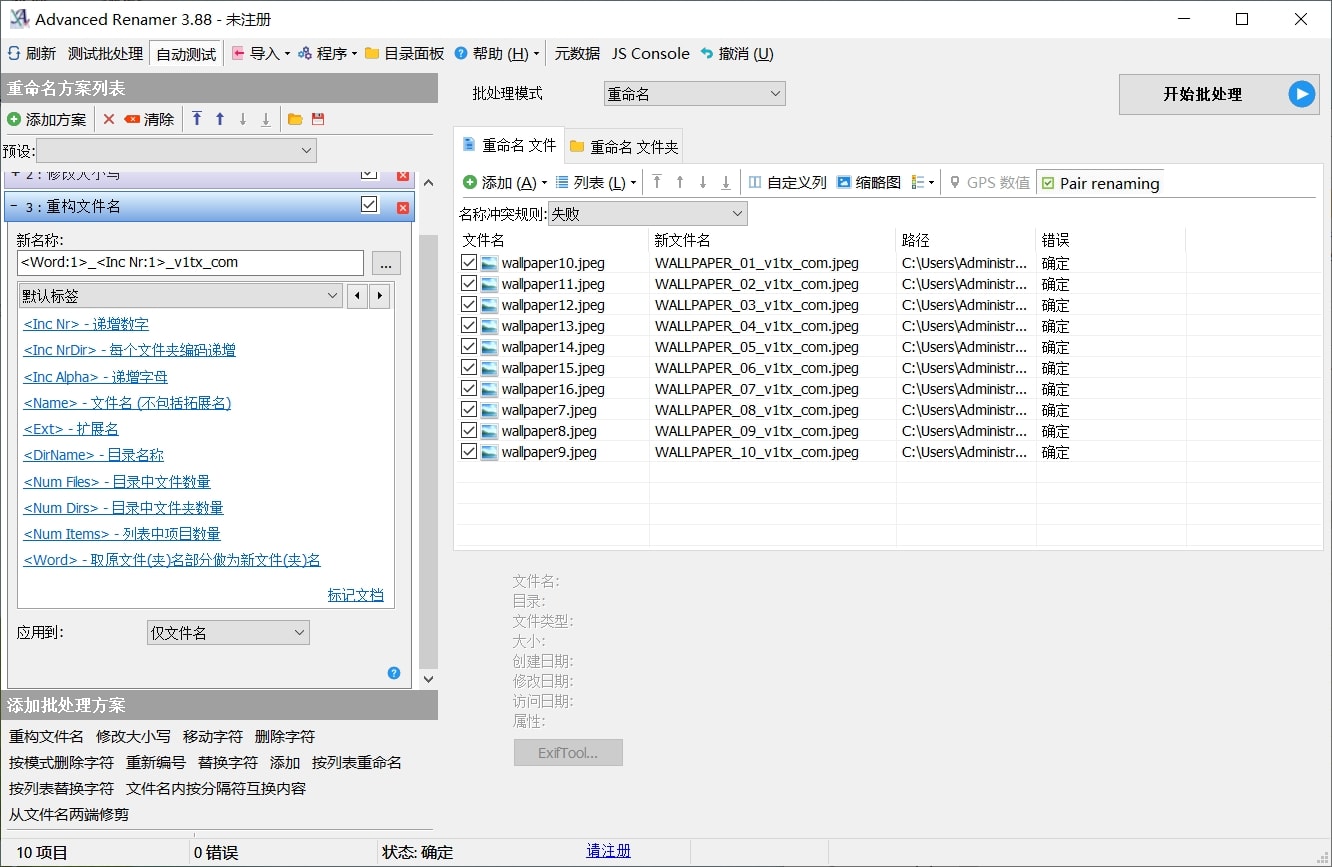Open saved method presets folder icon
1332x867 pixels.
[295, 119]
